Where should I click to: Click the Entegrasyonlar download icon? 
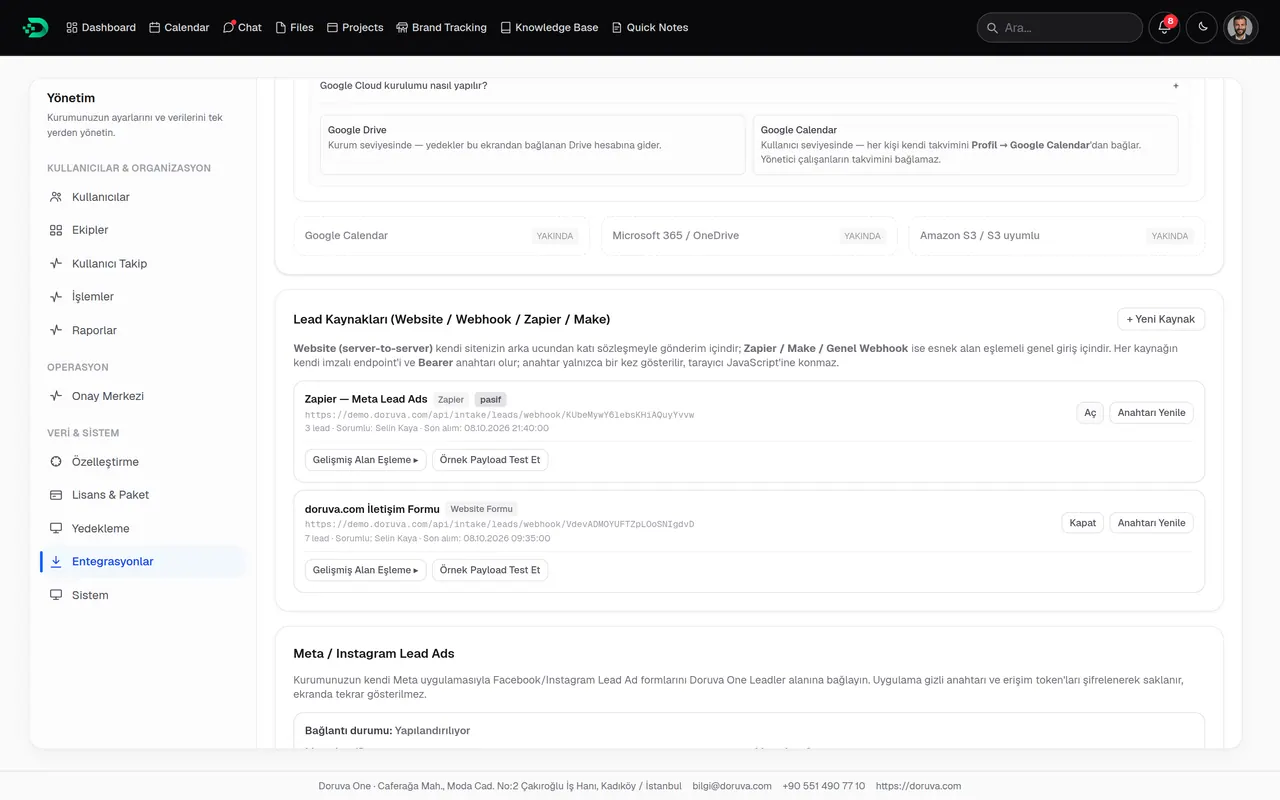click(56, 562)
